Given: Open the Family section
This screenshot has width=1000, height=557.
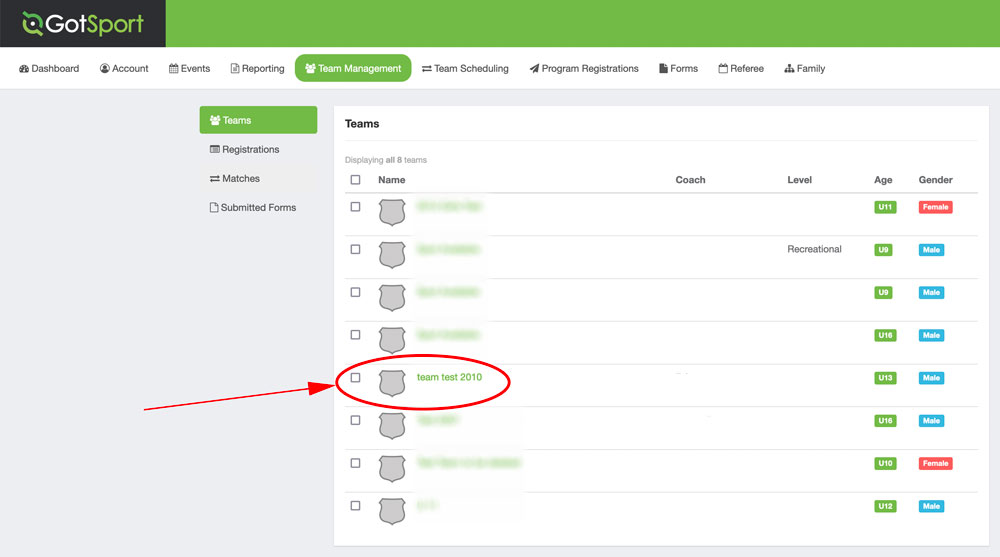Looking at the screenshot, I should (x=805, y=69).
